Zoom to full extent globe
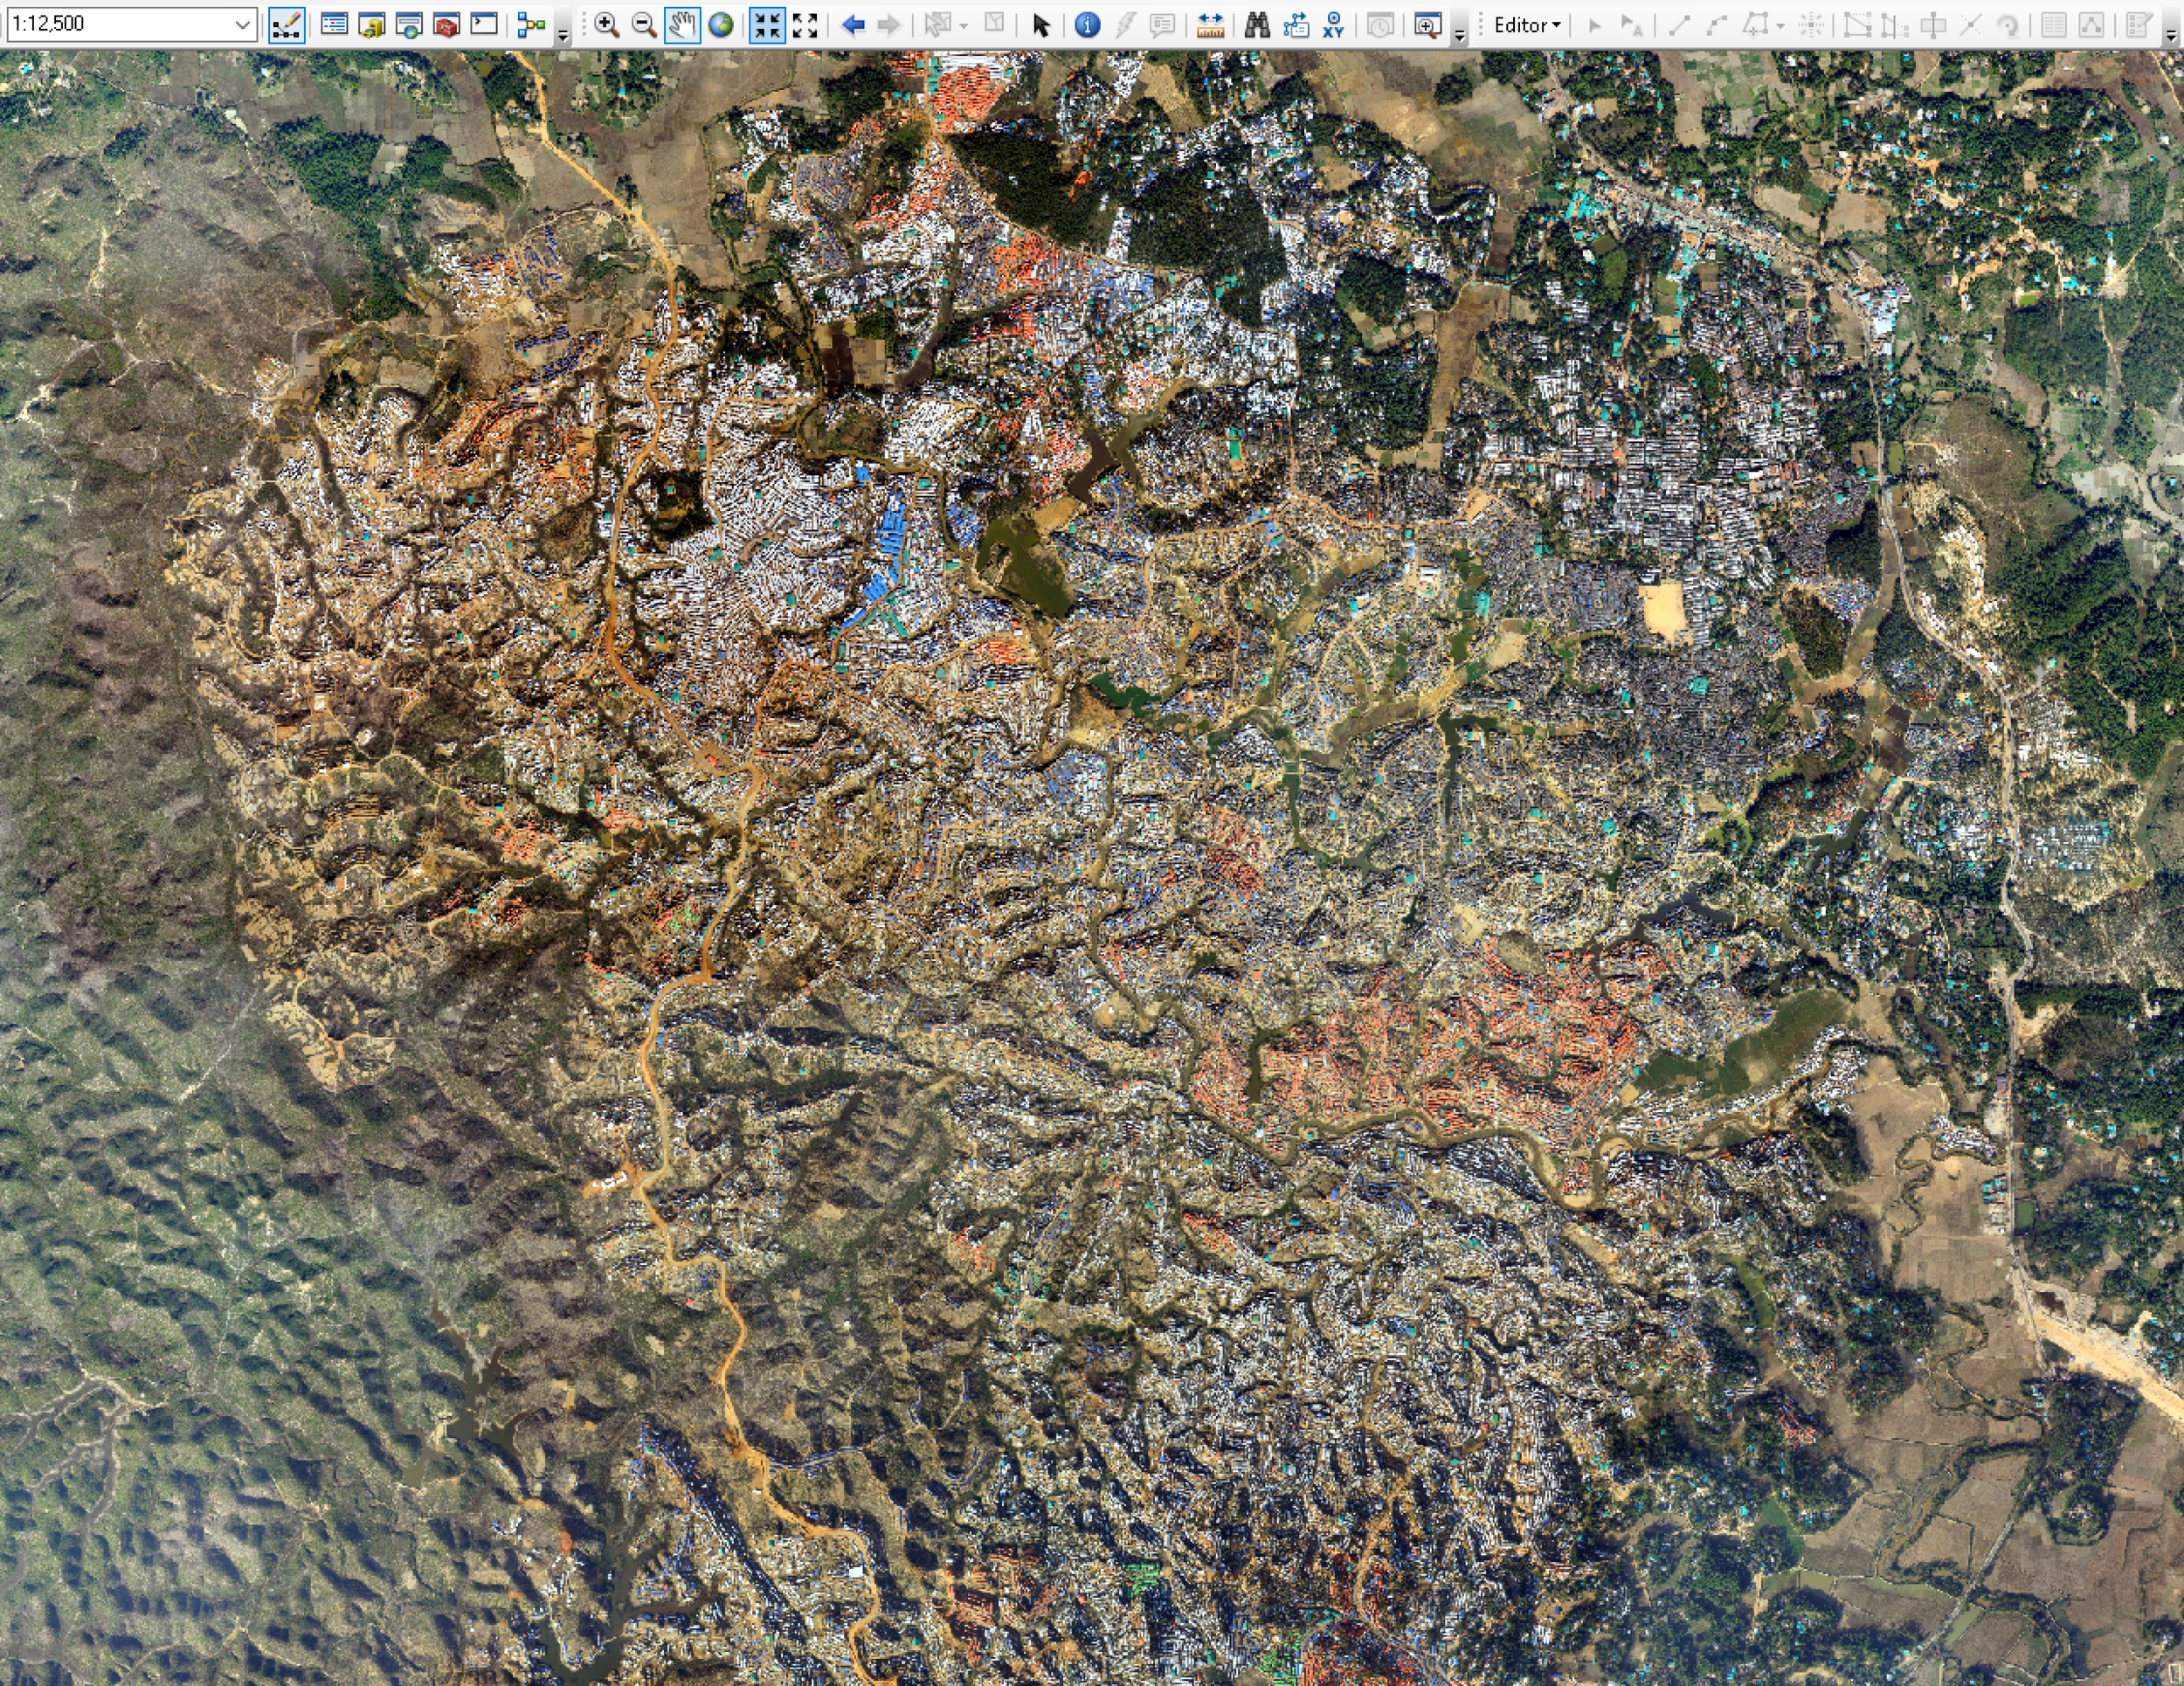Viewport: 2184px width, 1686px height. (x=720, y=25)
